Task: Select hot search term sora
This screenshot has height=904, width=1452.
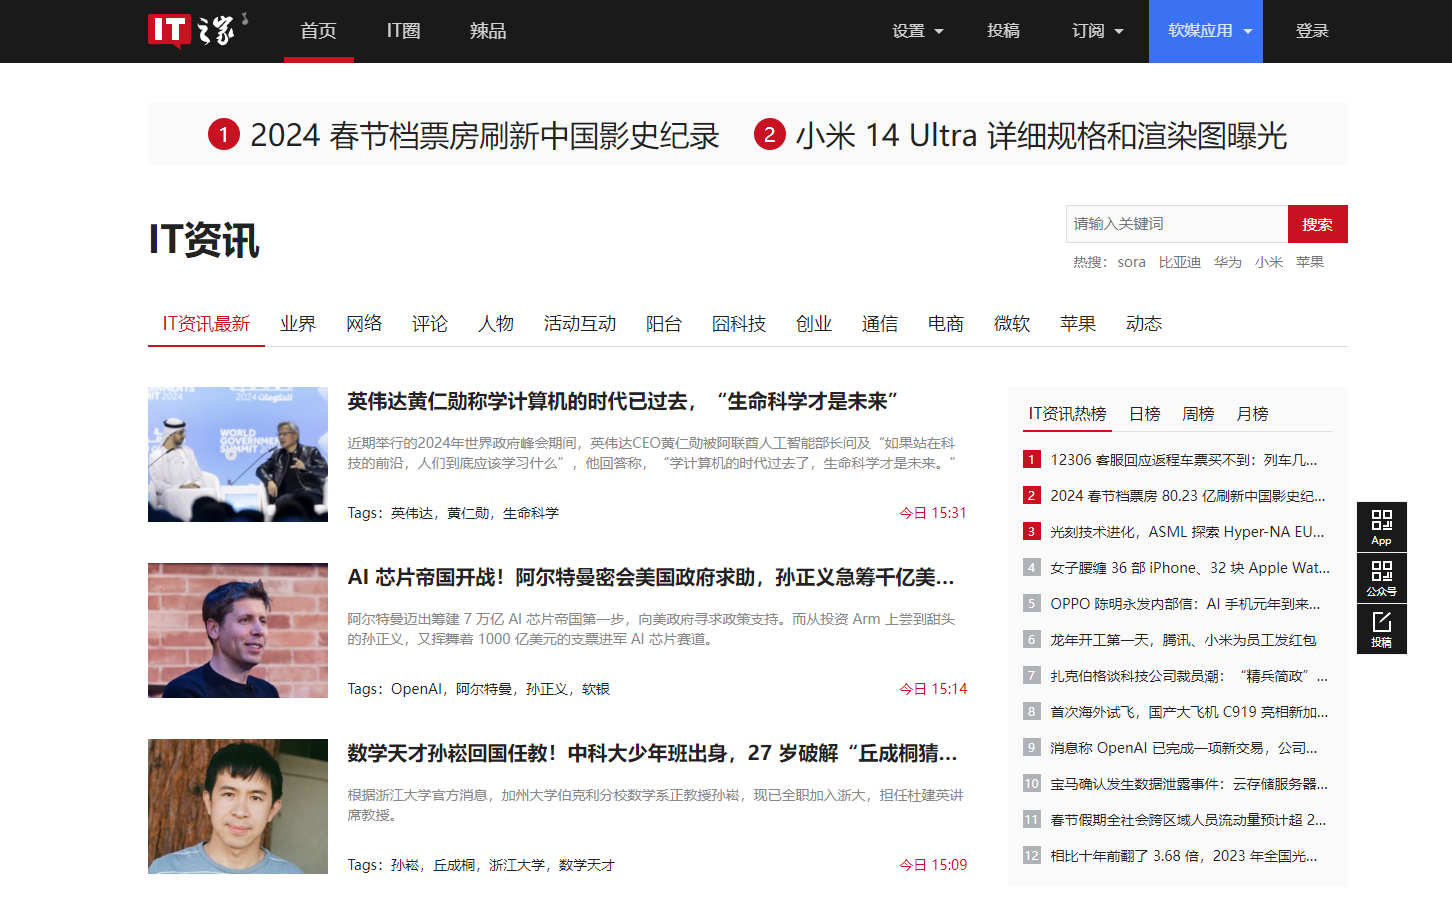Action: point(1131,262)
